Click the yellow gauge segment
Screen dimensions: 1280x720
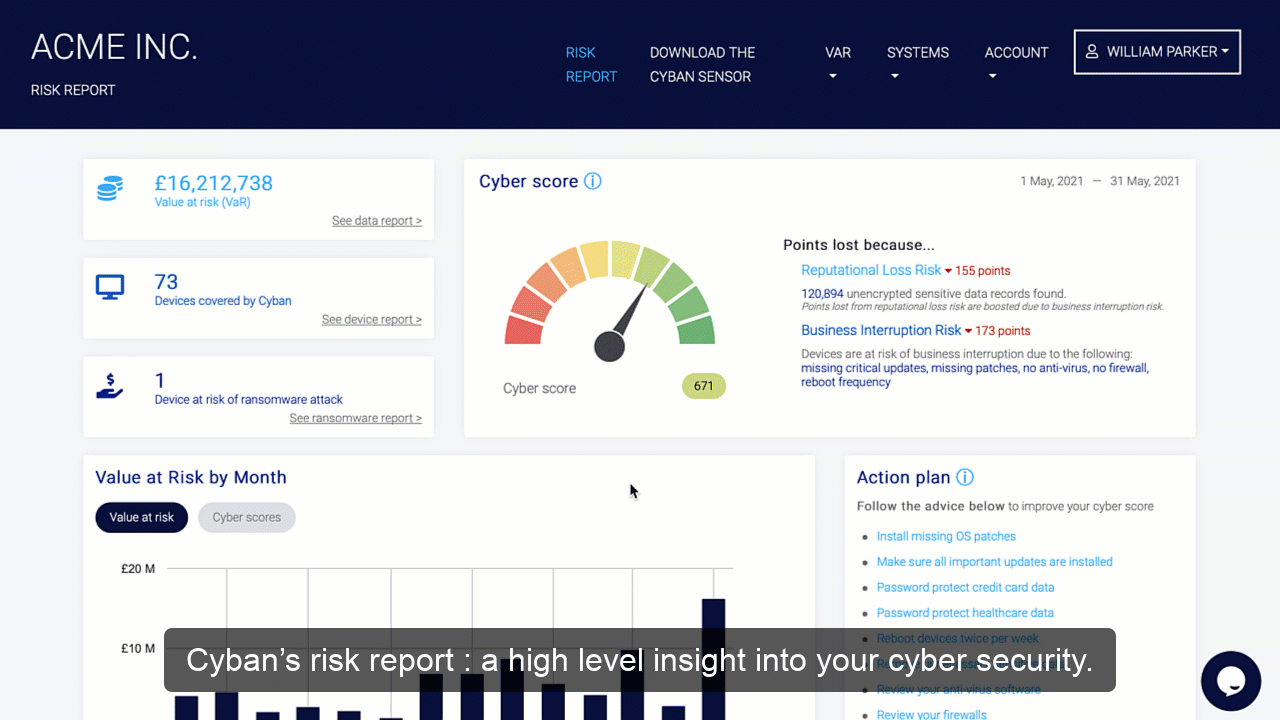point(594,258)
